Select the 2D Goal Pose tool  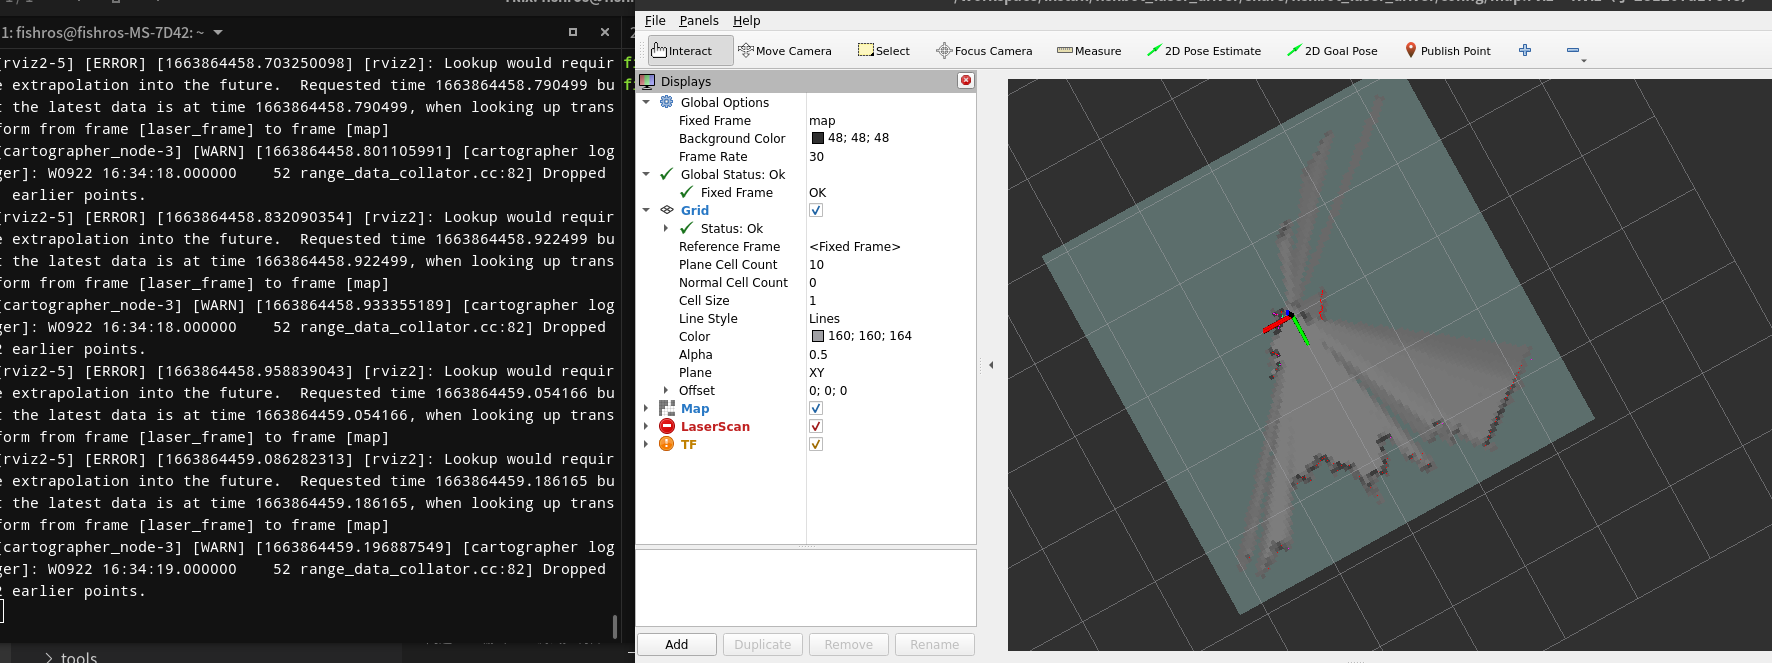[x=1332, y=51]
